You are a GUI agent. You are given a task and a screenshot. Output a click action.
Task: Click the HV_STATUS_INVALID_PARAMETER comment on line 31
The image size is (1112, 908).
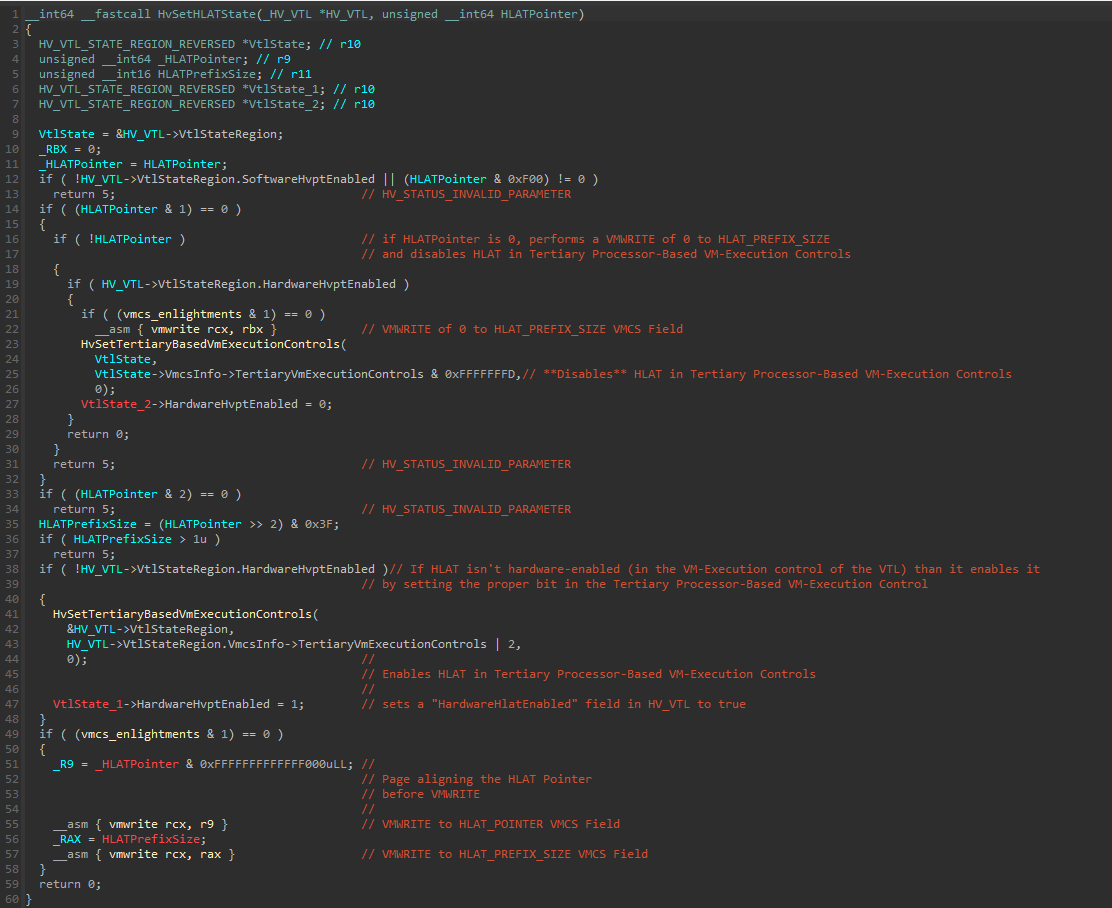click(x=466, y=464)
